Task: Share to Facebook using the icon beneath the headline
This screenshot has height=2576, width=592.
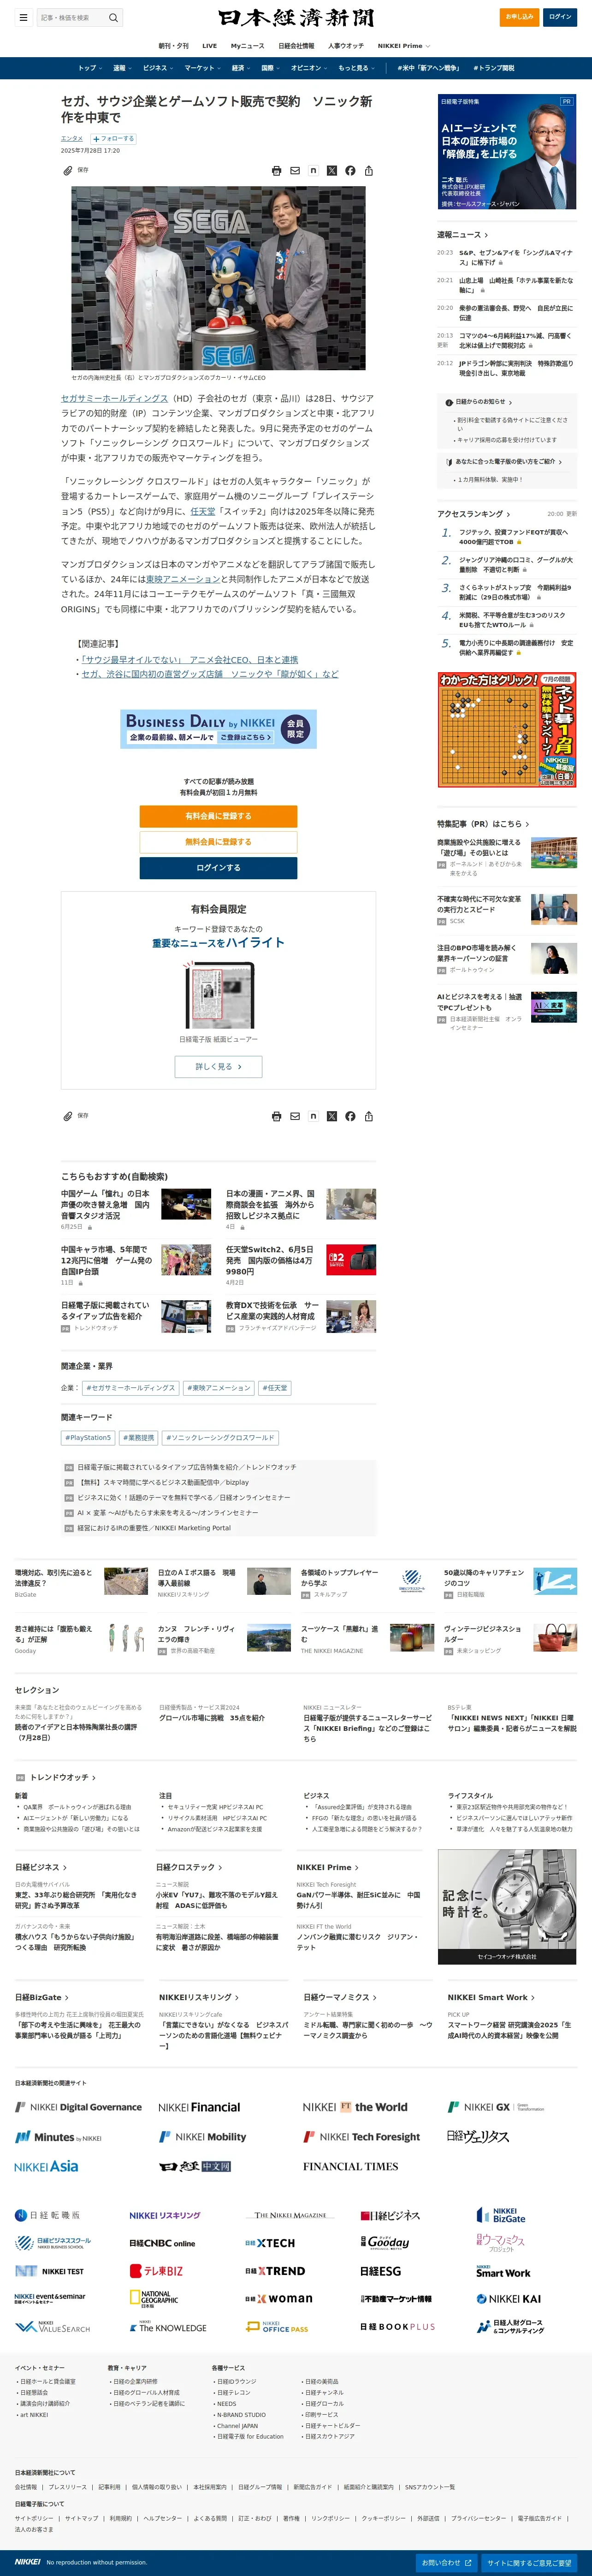Action: 350,171
